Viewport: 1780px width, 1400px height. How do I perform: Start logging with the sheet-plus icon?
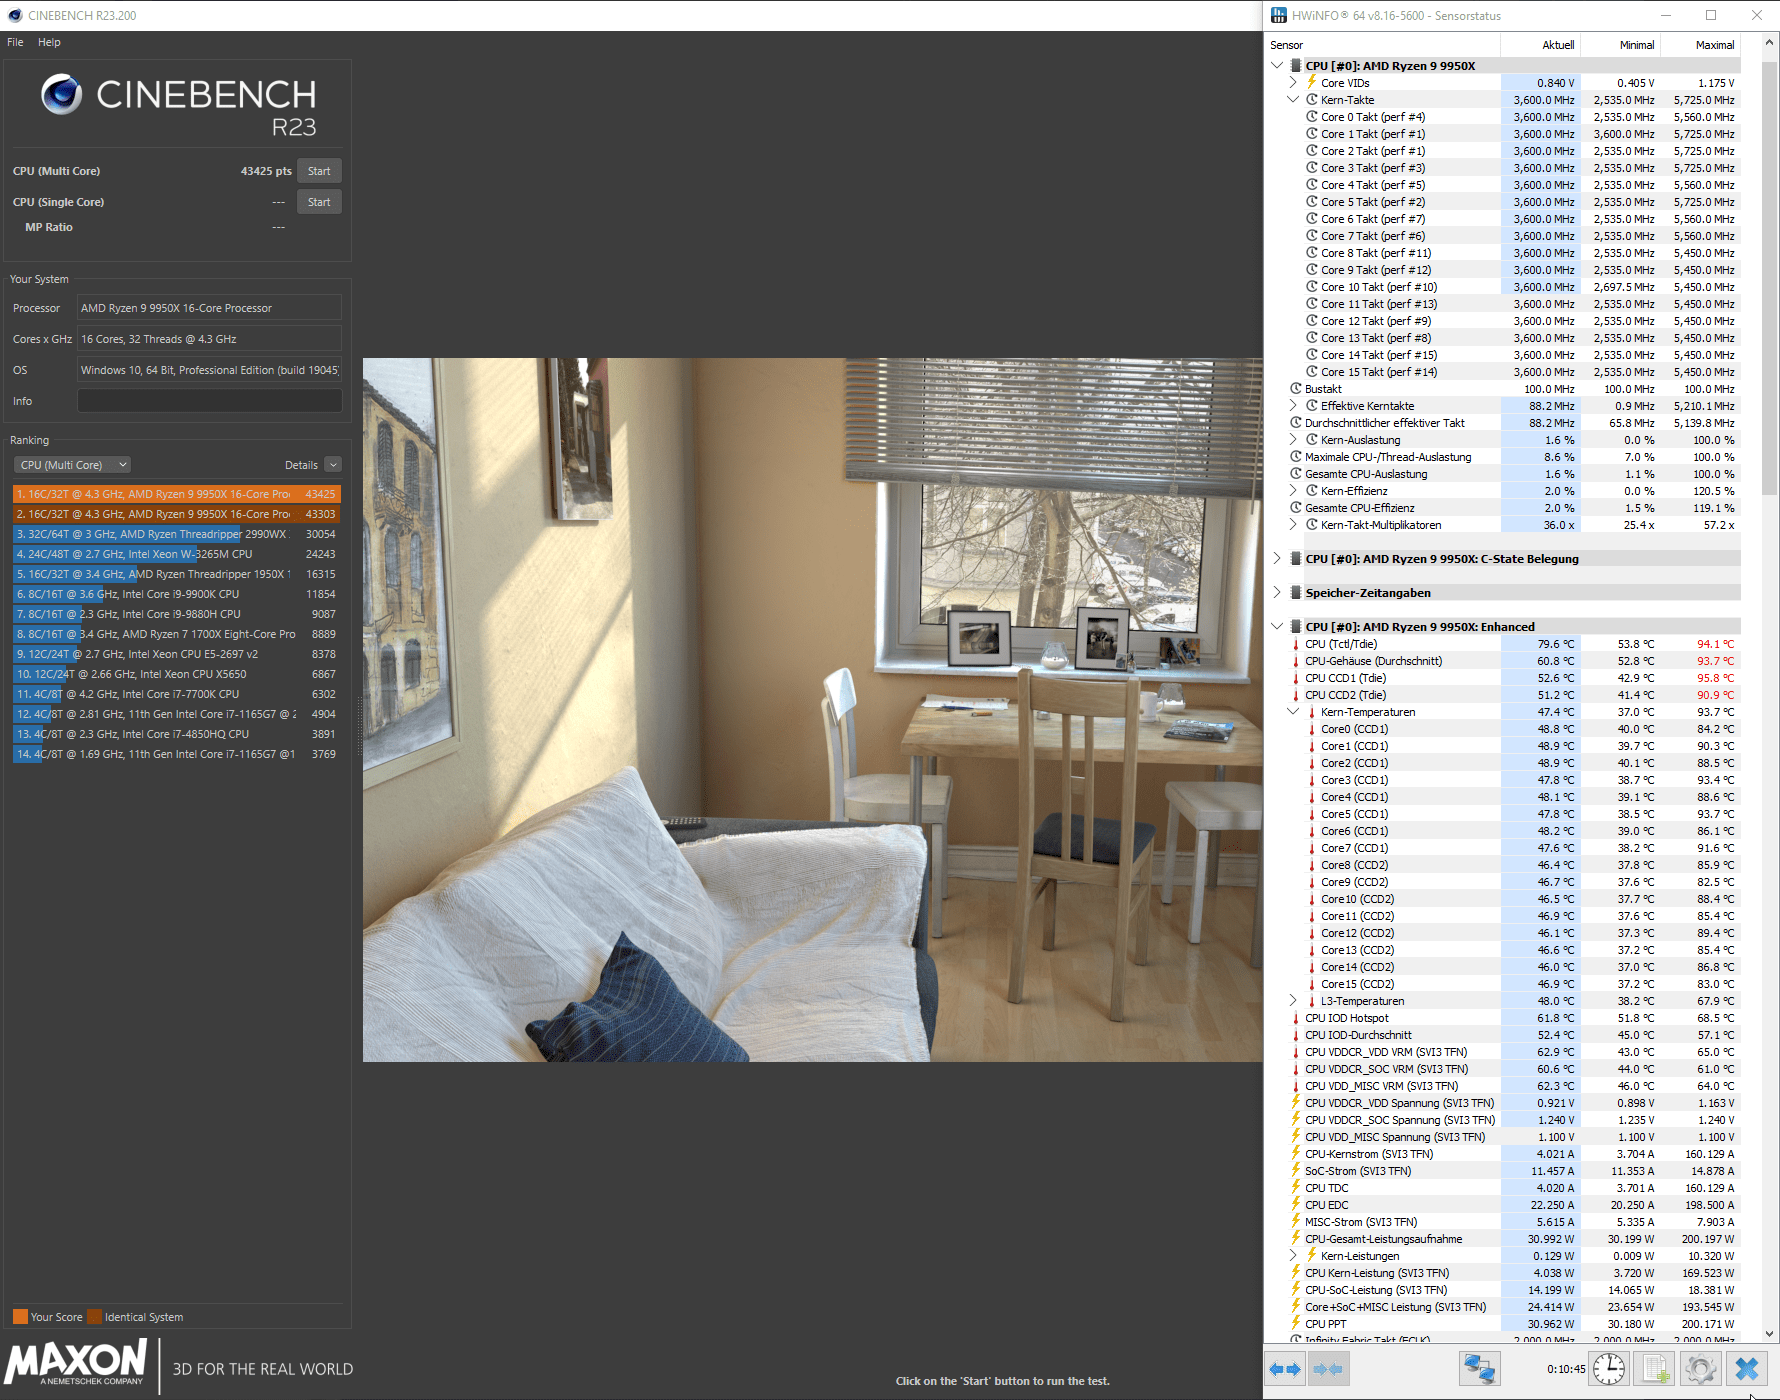click(x=1655, y=1369)
